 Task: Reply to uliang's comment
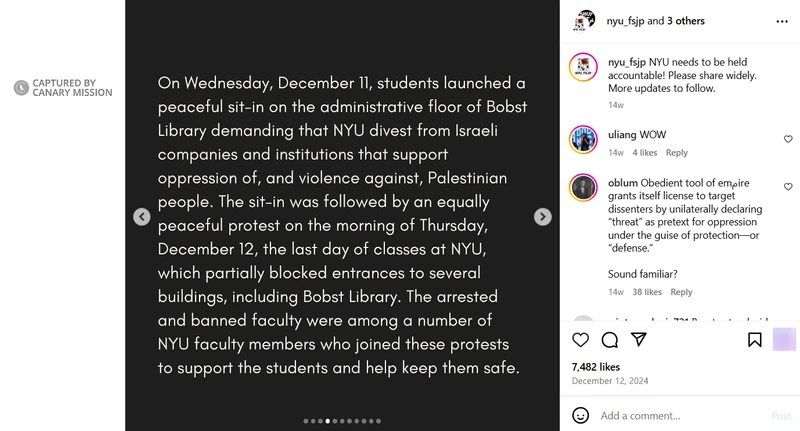click(x=677, y=153)
